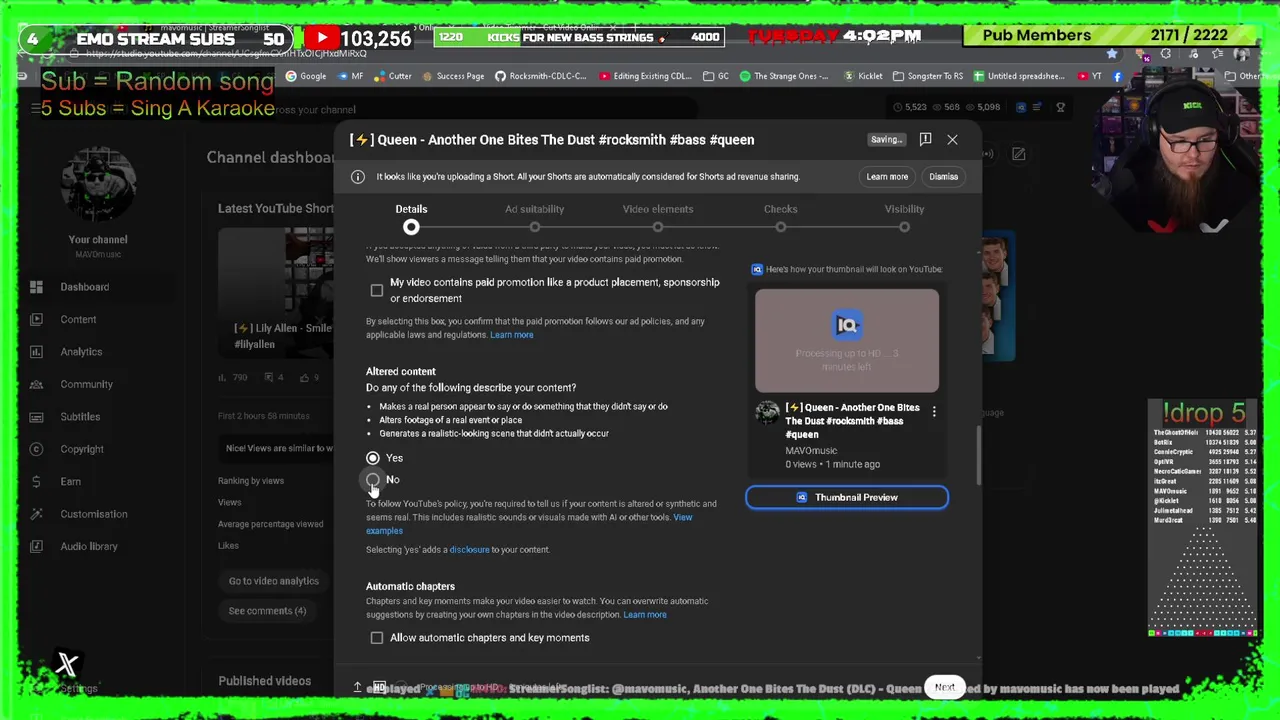
Task: Click the Saving status label
Action: [886, 140]
